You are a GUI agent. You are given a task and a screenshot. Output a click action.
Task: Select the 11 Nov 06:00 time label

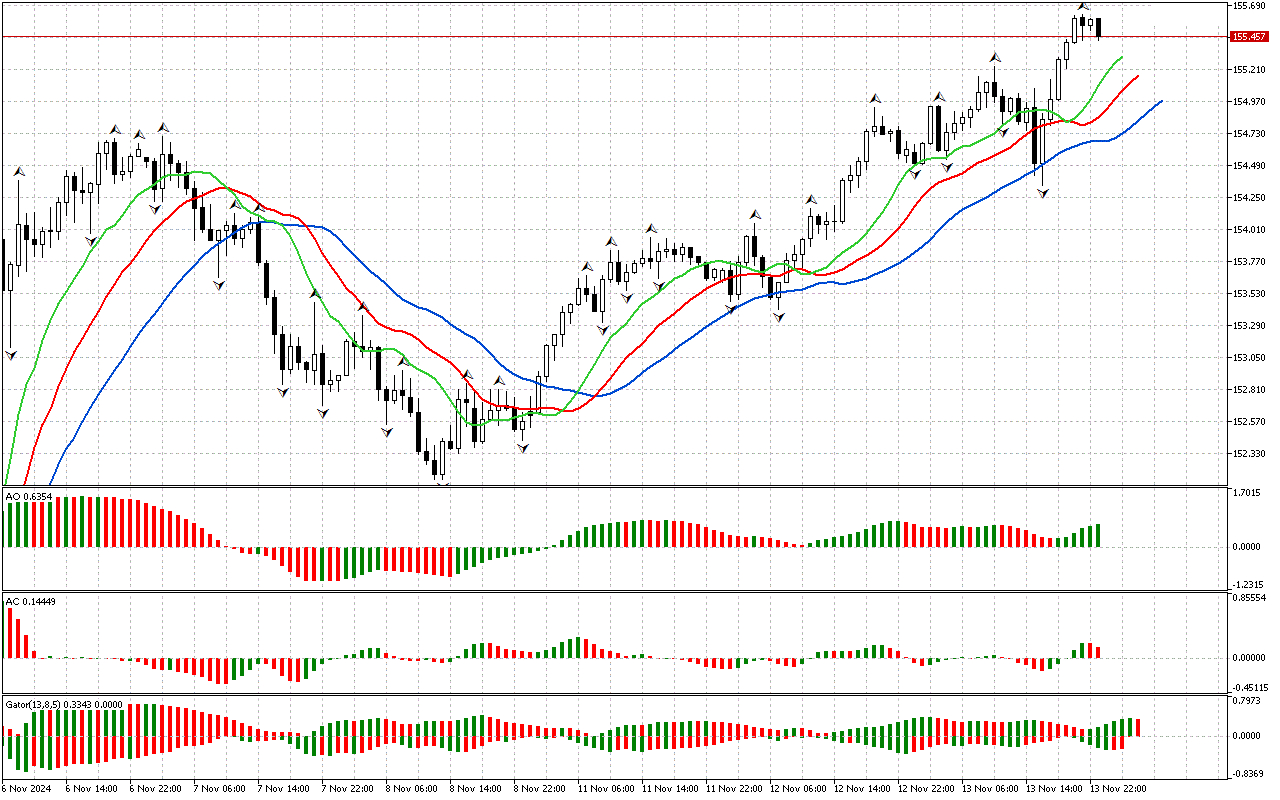(606, 789)
